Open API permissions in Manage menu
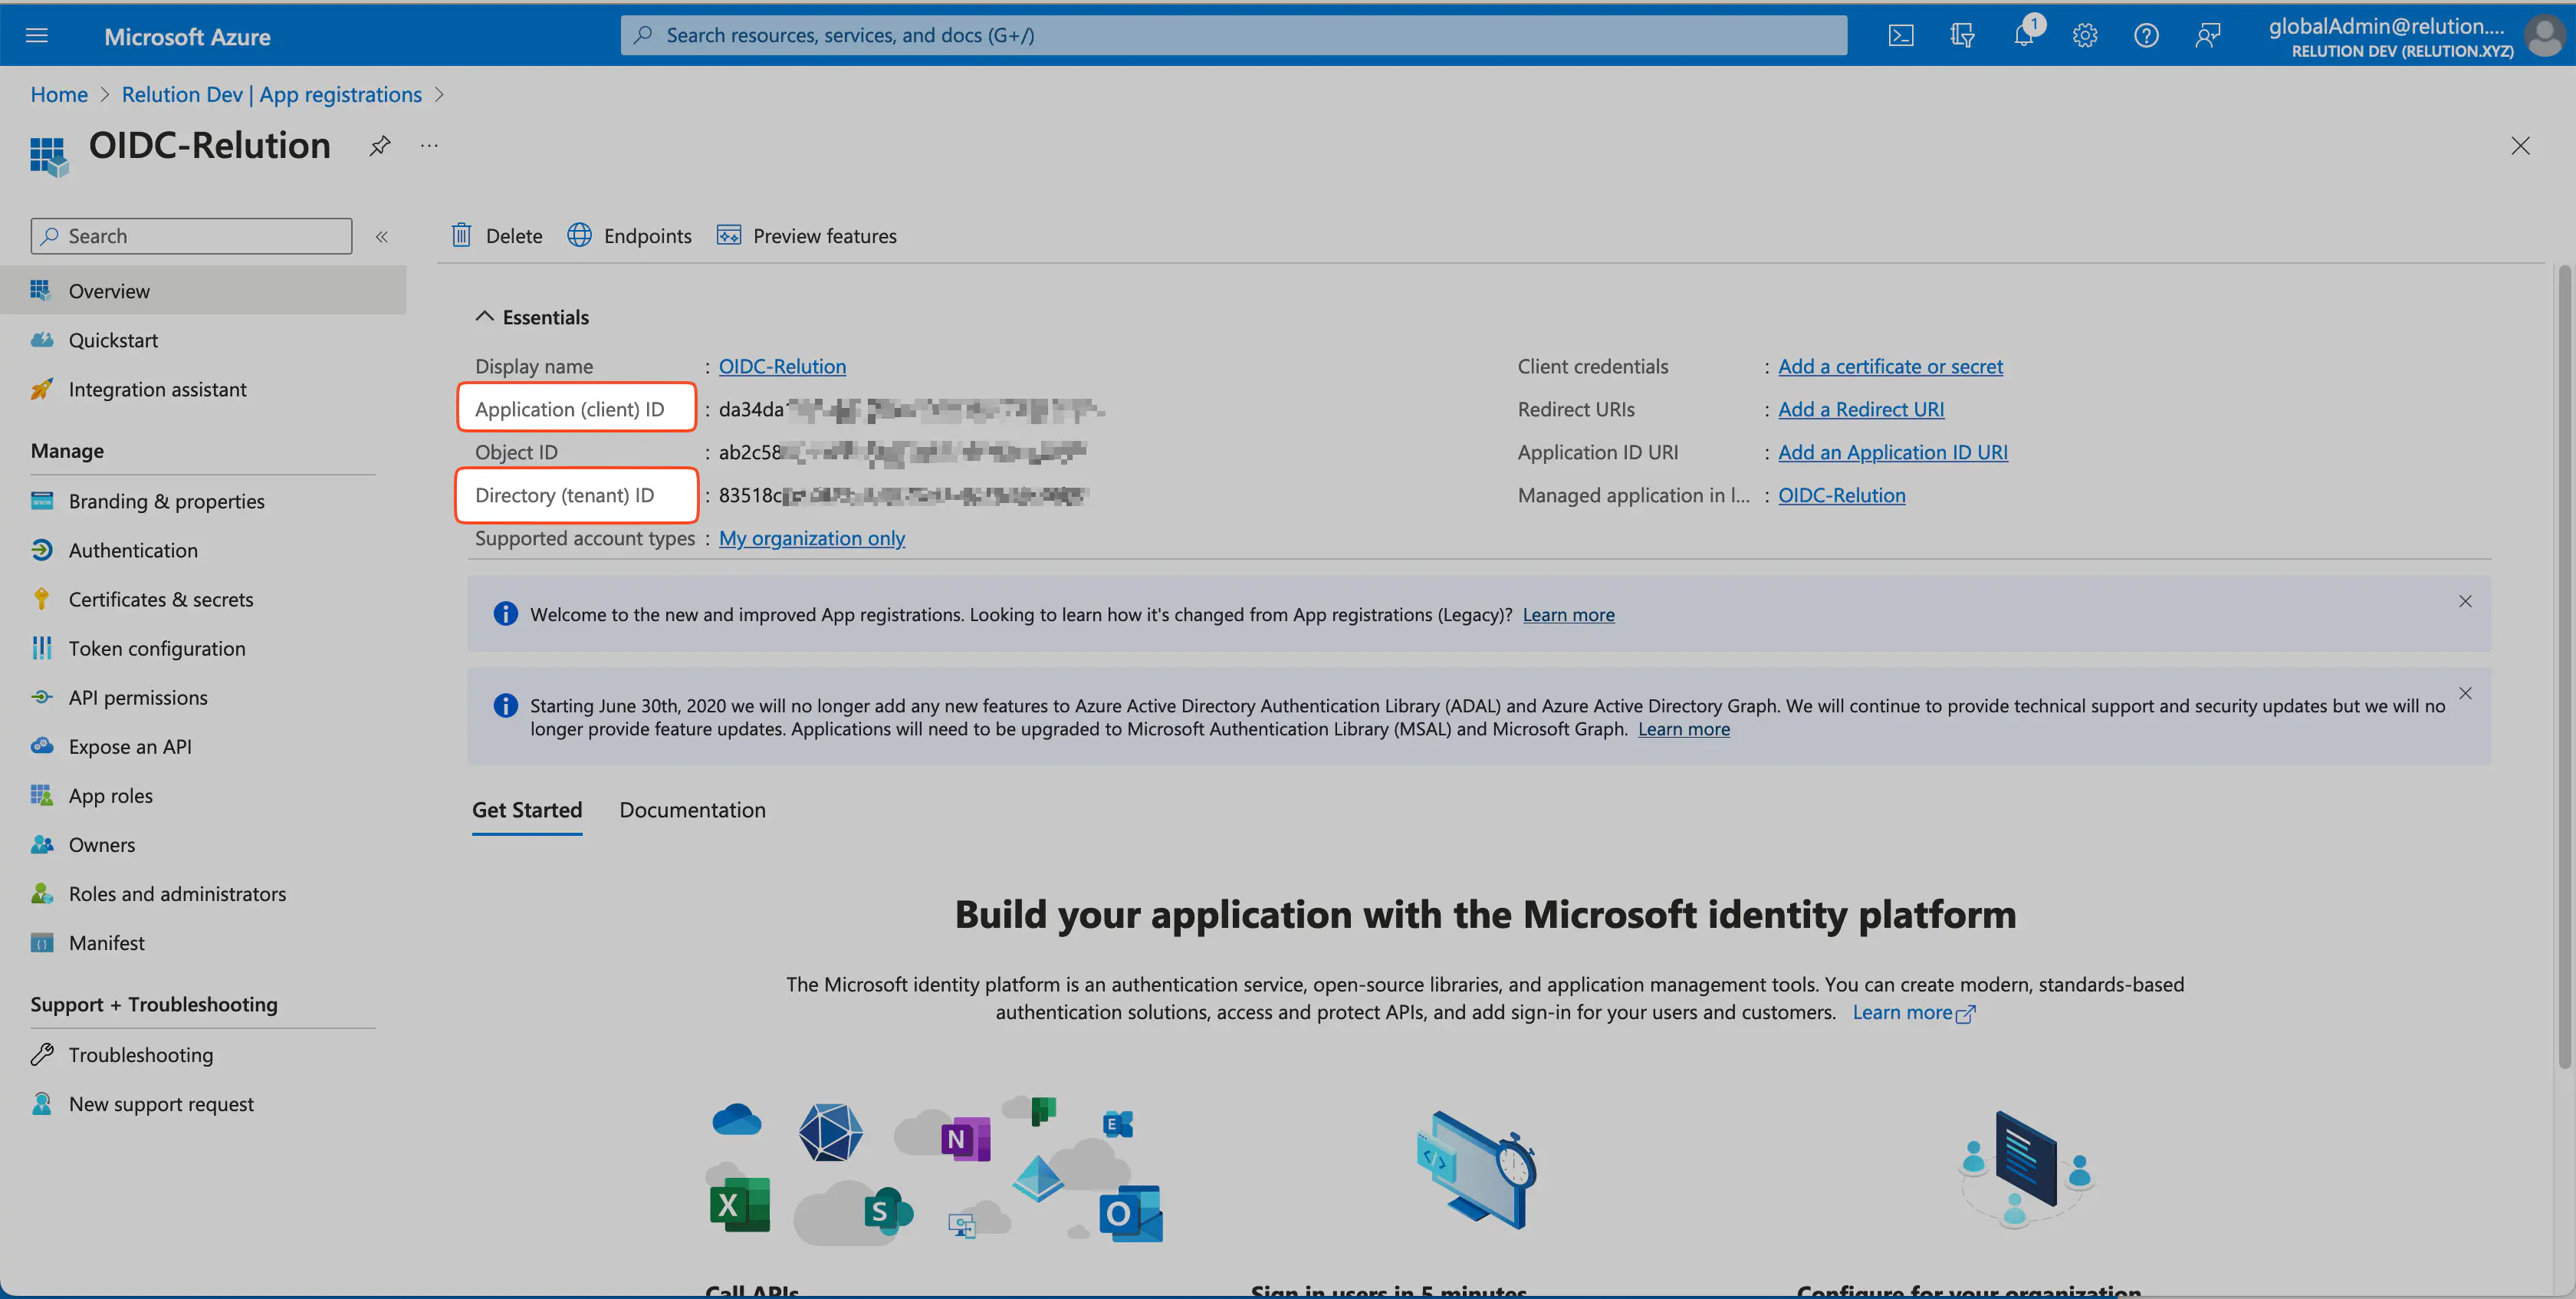 point(138,697)
